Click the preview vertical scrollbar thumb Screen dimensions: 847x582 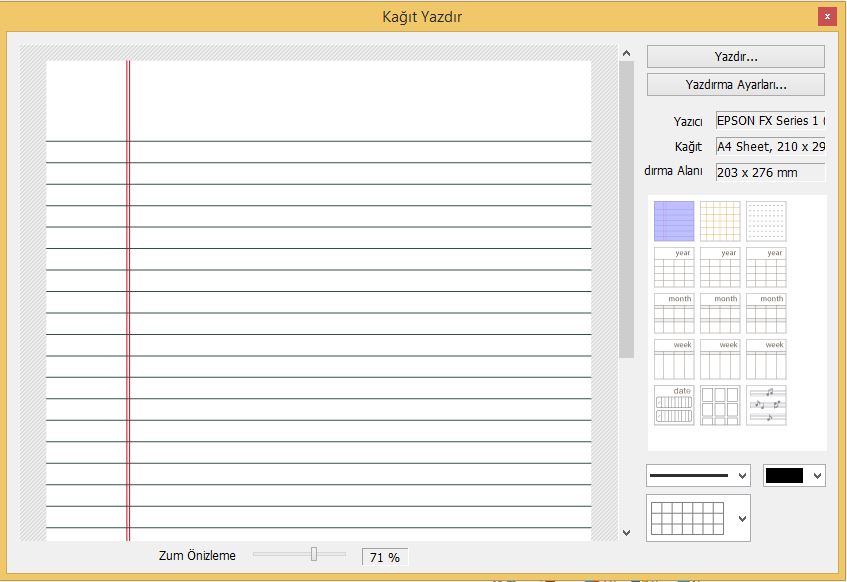627,209
